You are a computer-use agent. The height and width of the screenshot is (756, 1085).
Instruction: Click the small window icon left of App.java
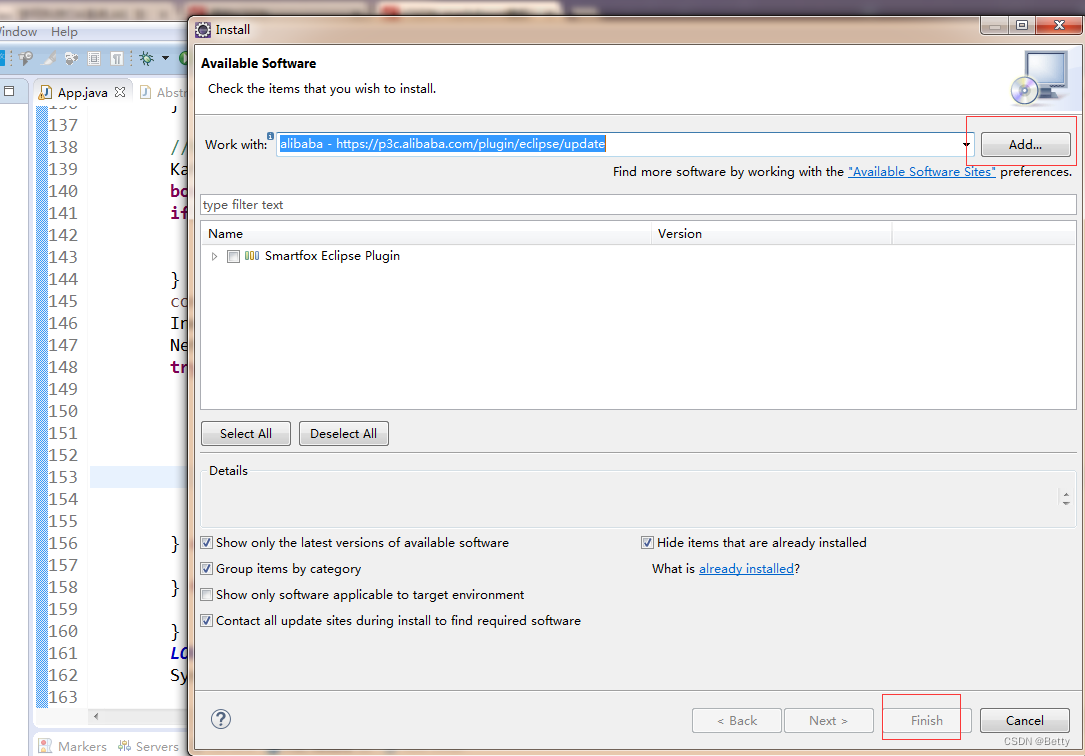pyautogui.click(x=9, y=91)
